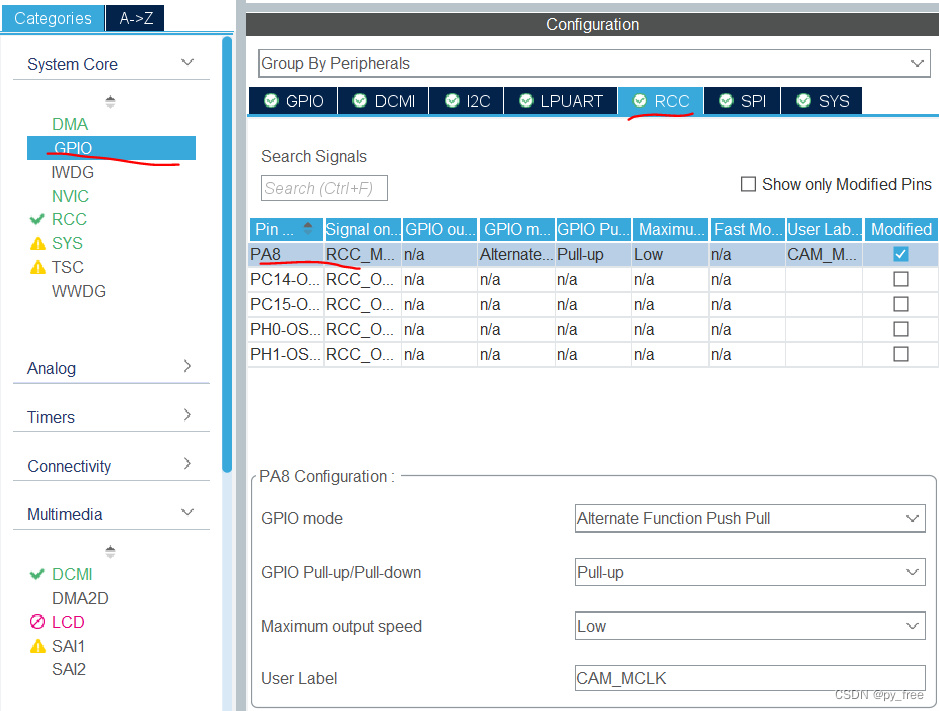Click the check icon on the I2C tab
Screen dimensions: 939x711
(x=453, y=100)
